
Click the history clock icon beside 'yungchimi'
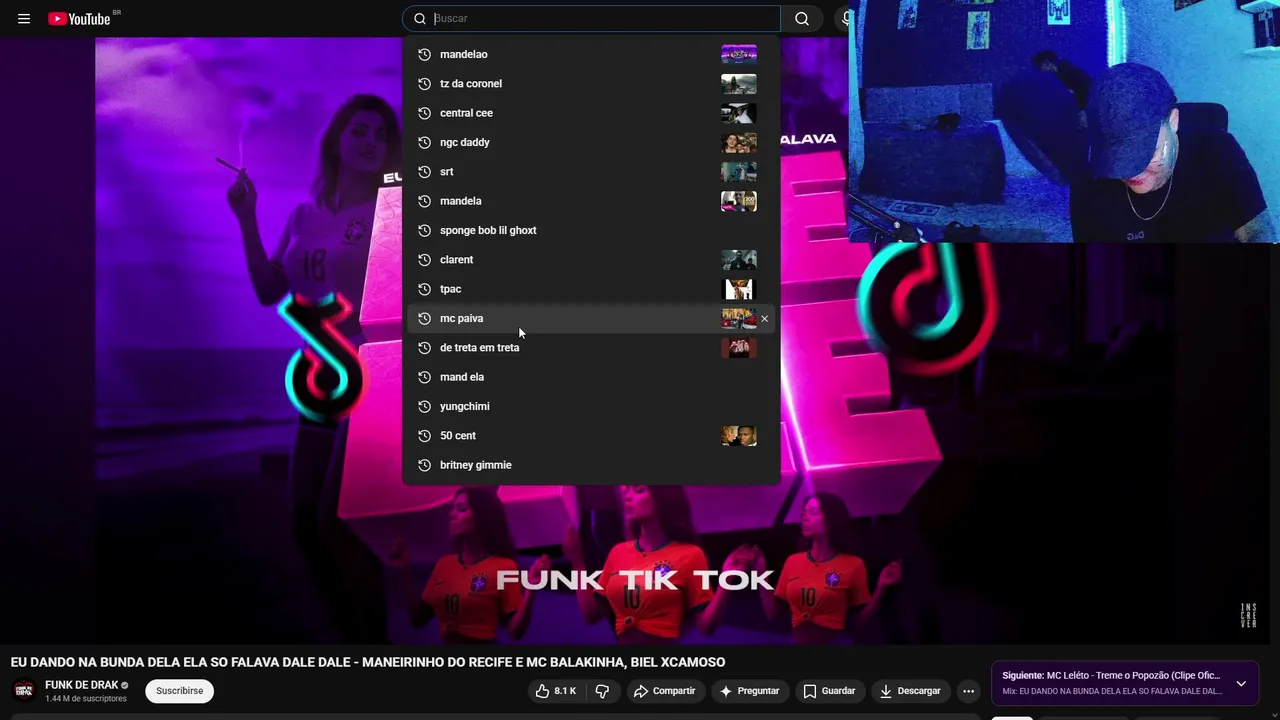424,406
